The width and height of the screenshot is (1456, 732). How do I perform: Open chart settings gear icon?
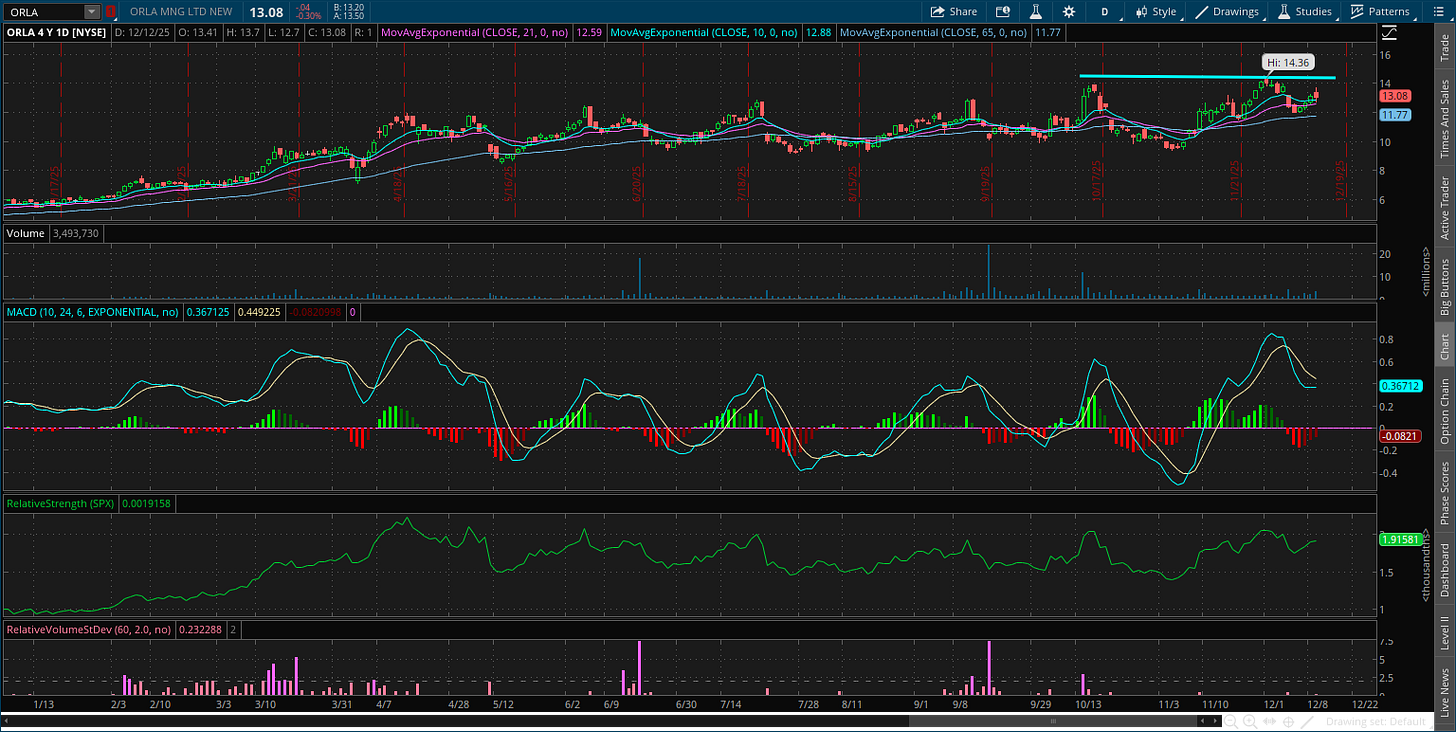click(1069, 12)
